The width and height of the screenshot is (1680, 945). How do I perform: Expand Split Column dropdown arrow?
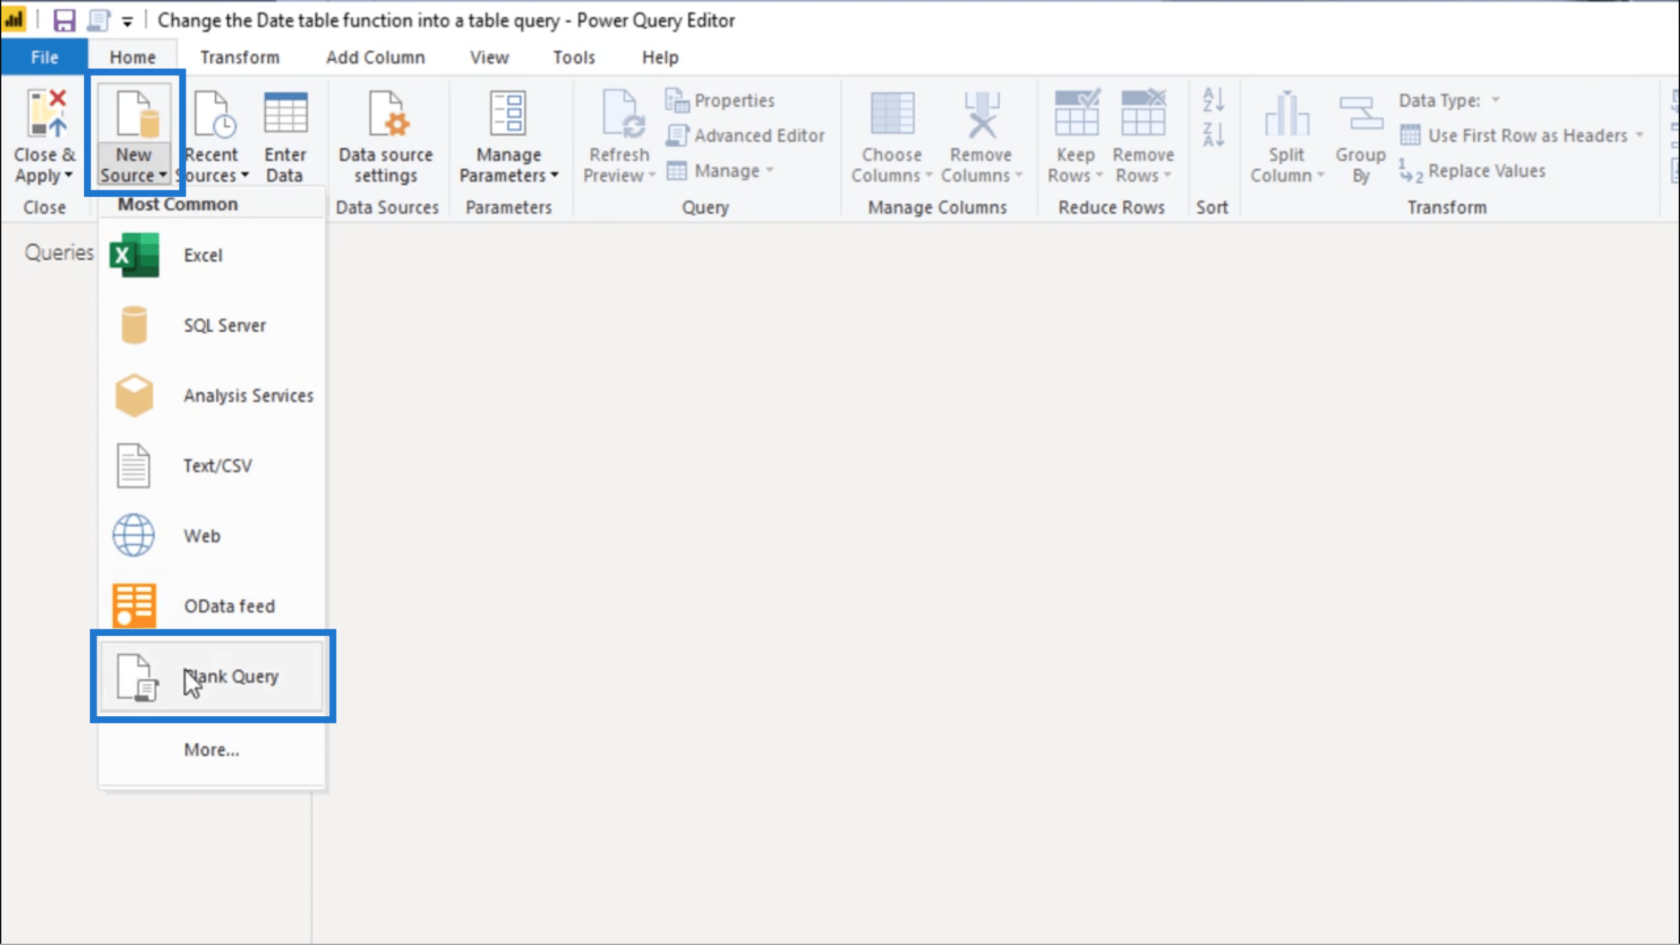[1320, 176]
